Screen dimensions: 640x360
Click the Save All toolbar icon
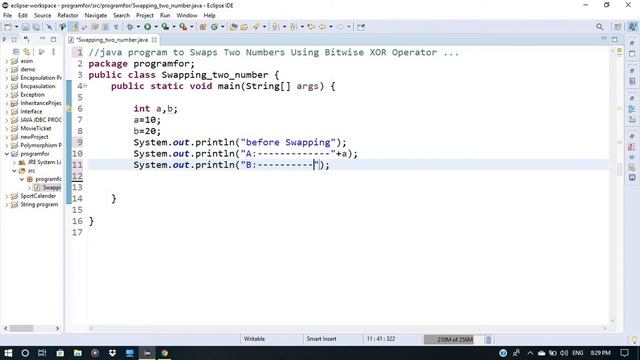[36, 27]
